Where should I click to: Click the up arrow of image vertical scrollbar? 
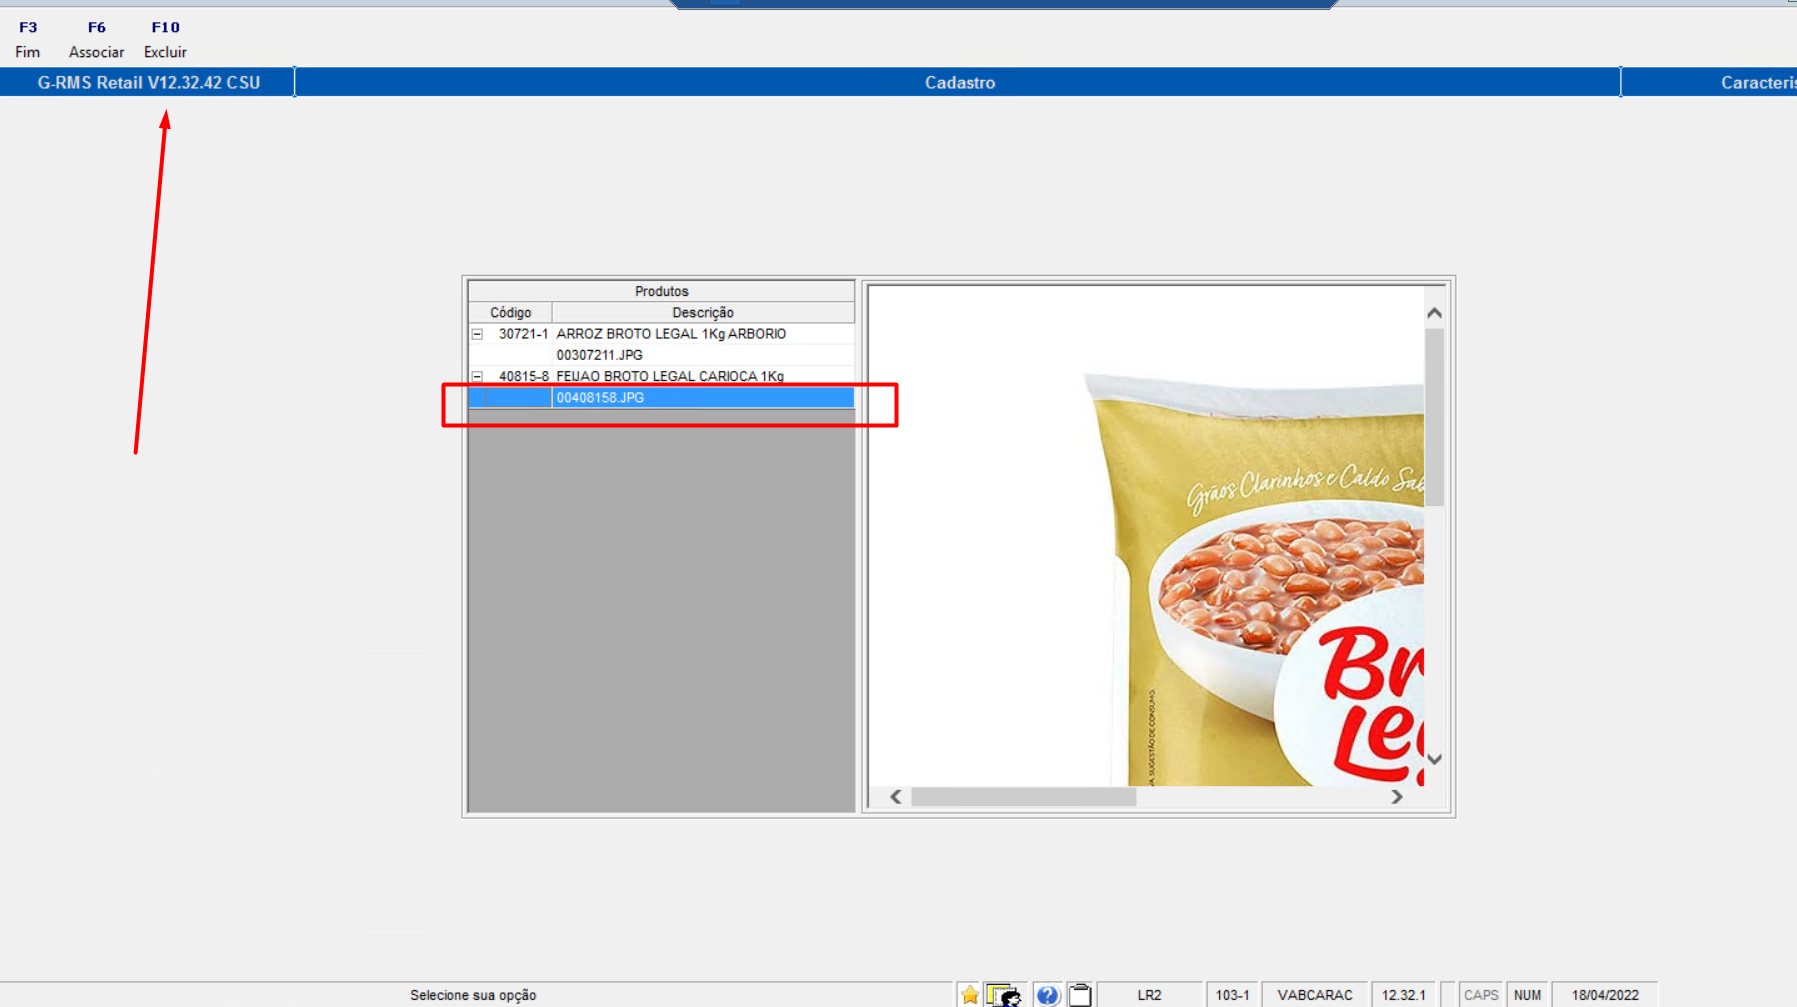point(1434,313)
